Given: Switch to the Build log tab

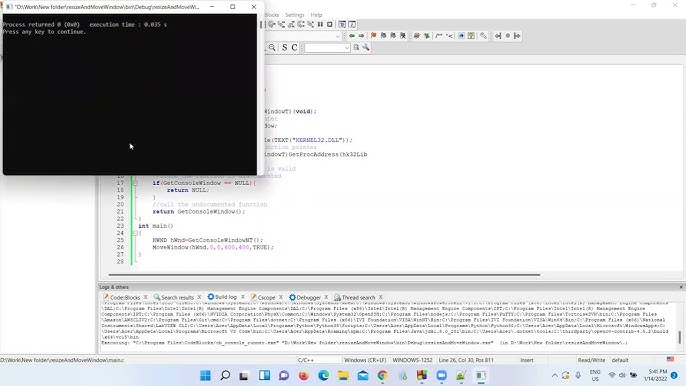Looking at the screenshot, I should [222, 297].
